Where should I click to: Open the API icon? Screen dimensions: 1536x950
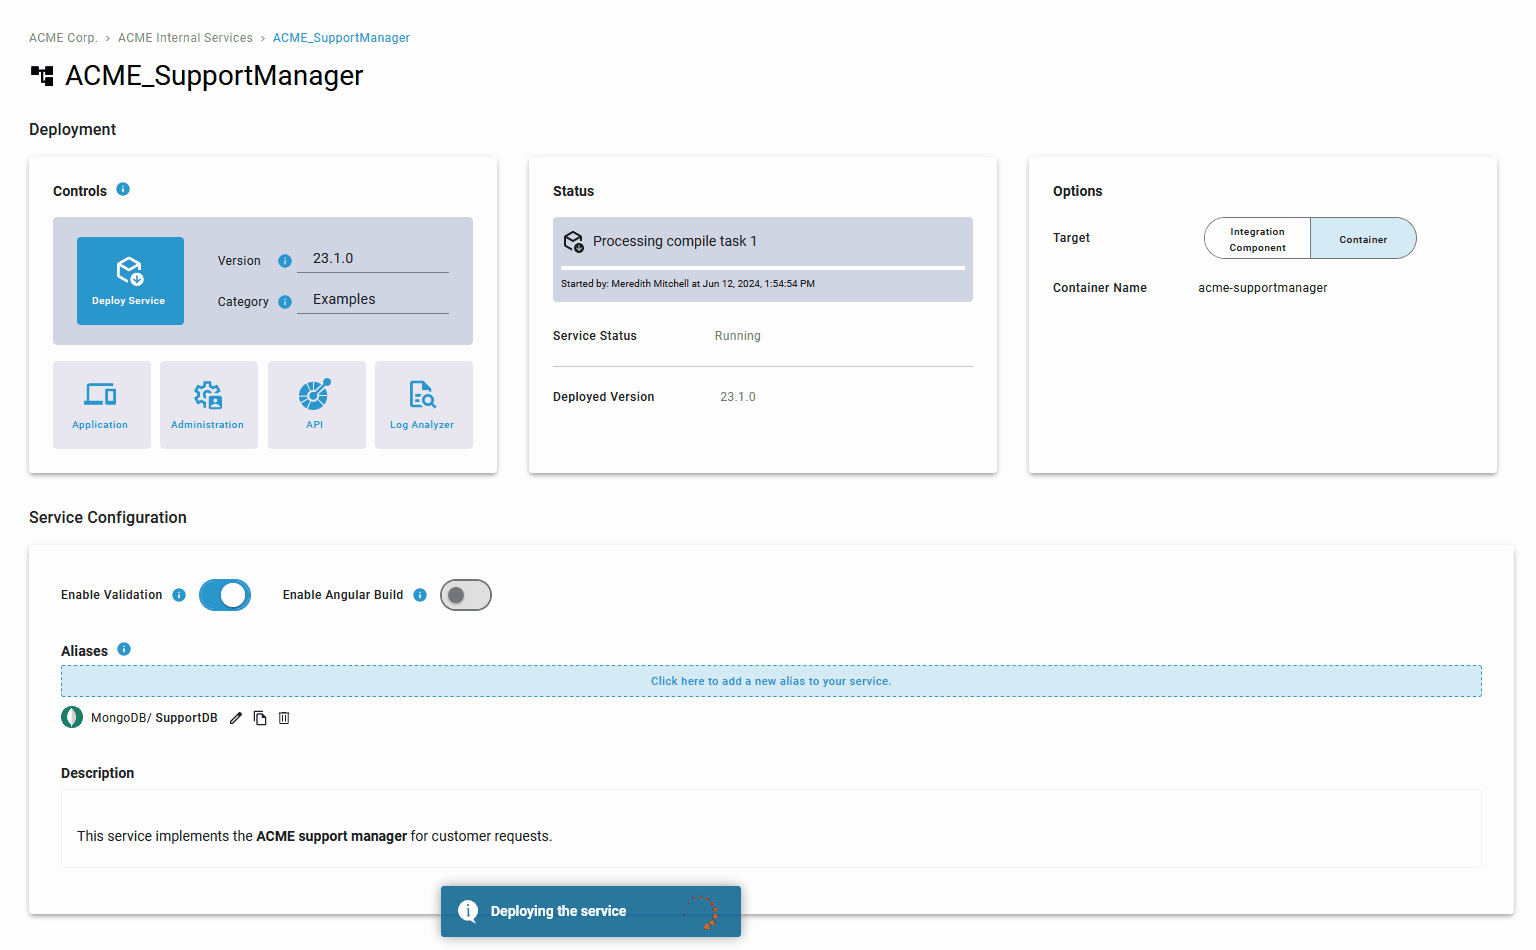316,404
